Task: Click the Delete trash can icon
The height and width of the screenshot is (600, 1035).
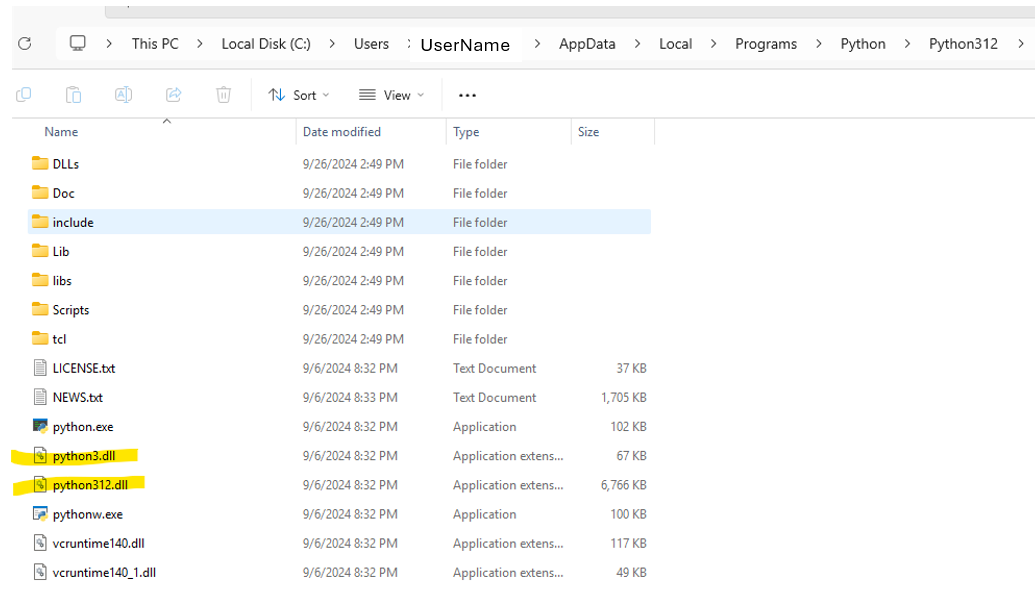Action: pos(224,95)
